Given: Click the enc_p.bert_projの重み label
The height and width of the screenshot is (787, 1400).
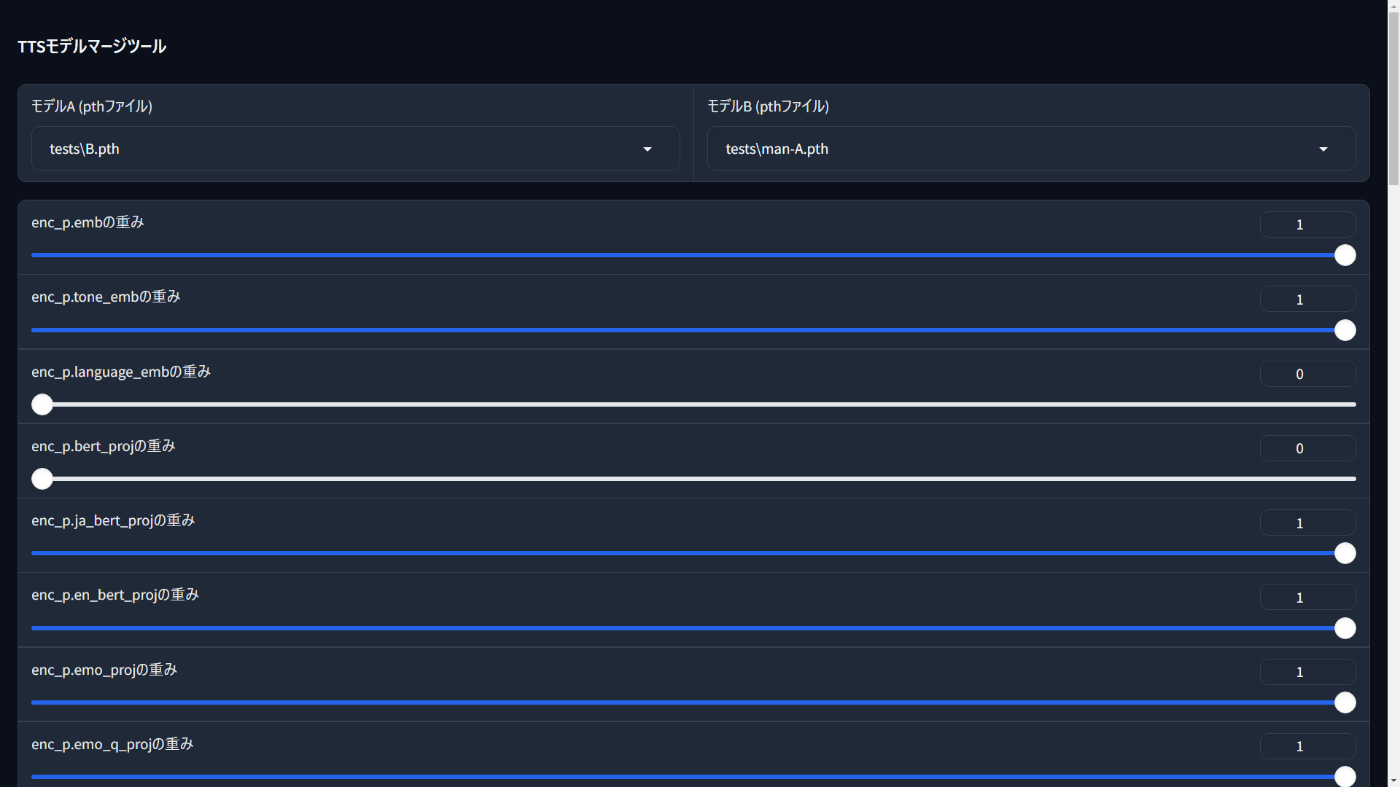Looking at the screenshot, I should pos(103,446).
